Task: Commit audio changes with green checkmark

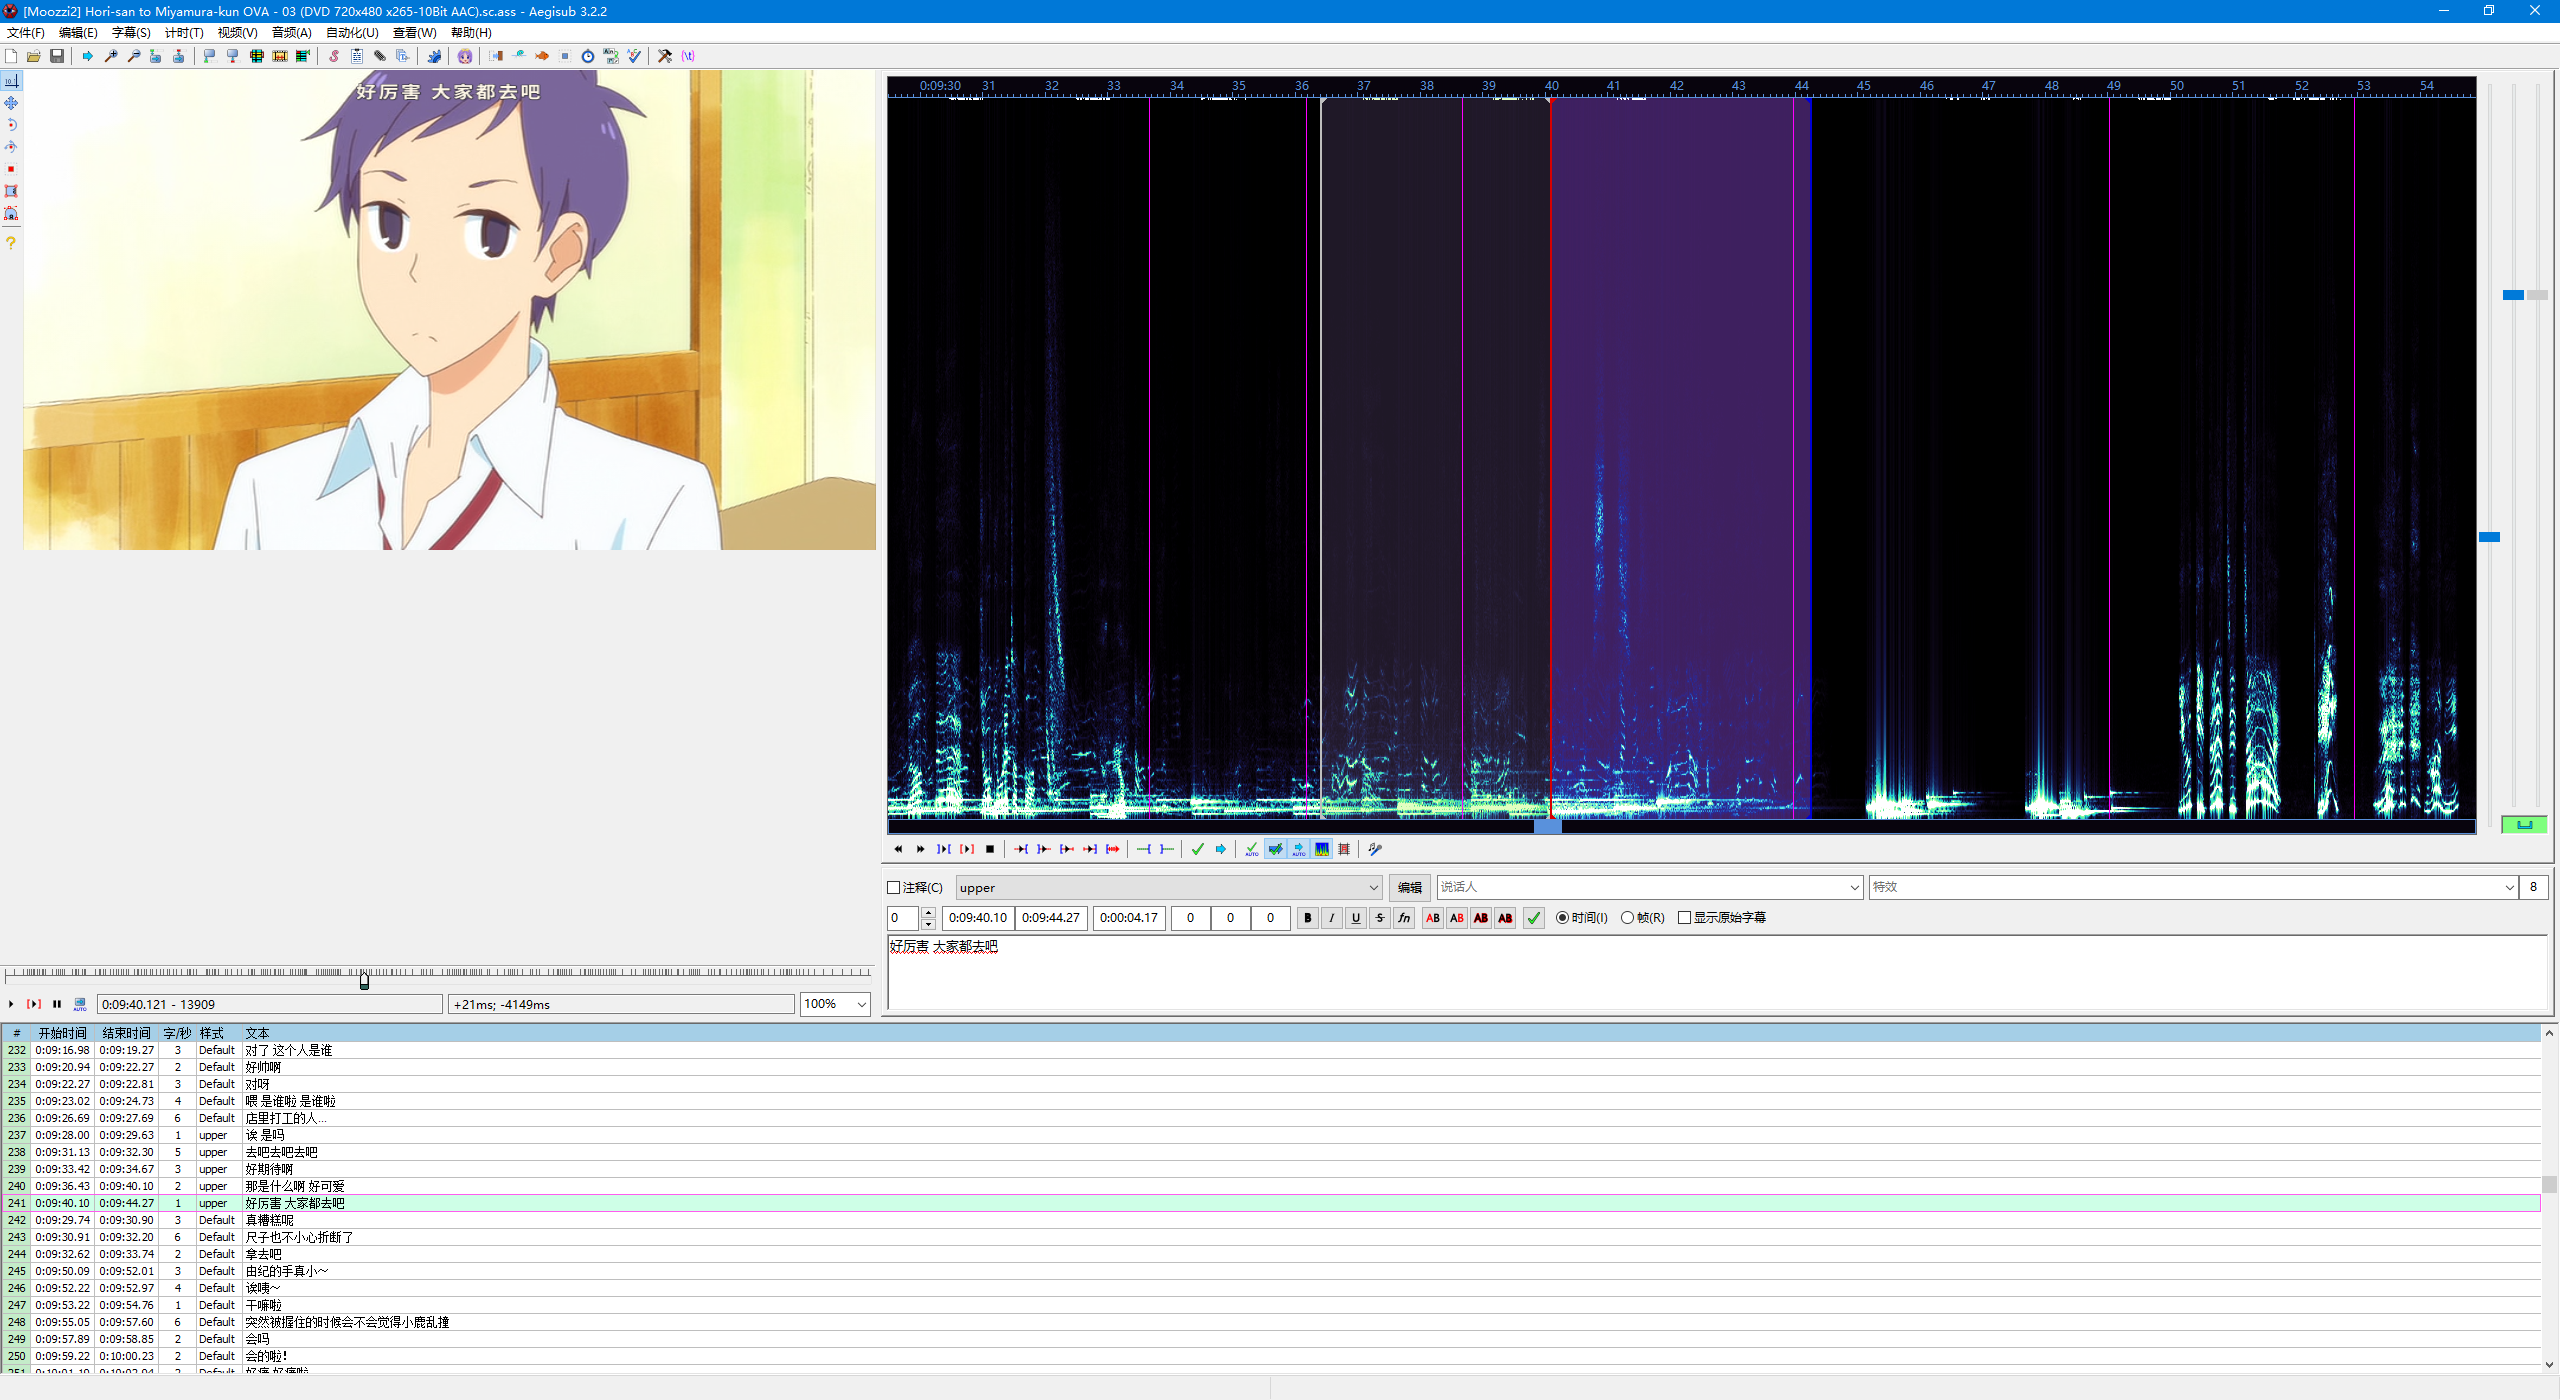Action: [x=1198, y=849]
